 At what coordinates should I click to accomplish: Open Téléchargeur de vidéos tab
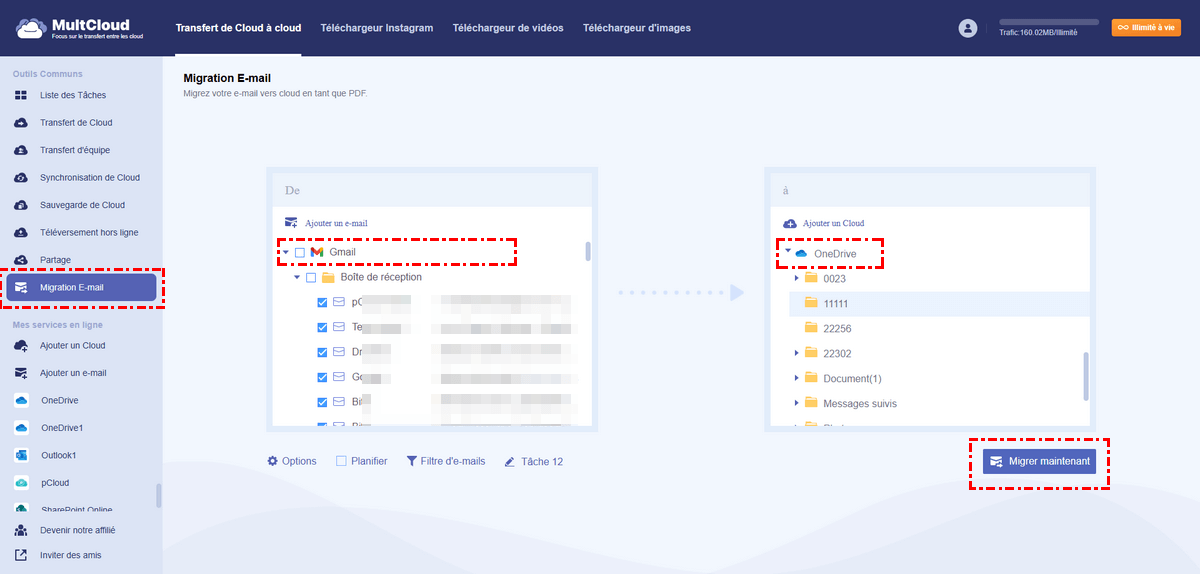pos(508,28)
